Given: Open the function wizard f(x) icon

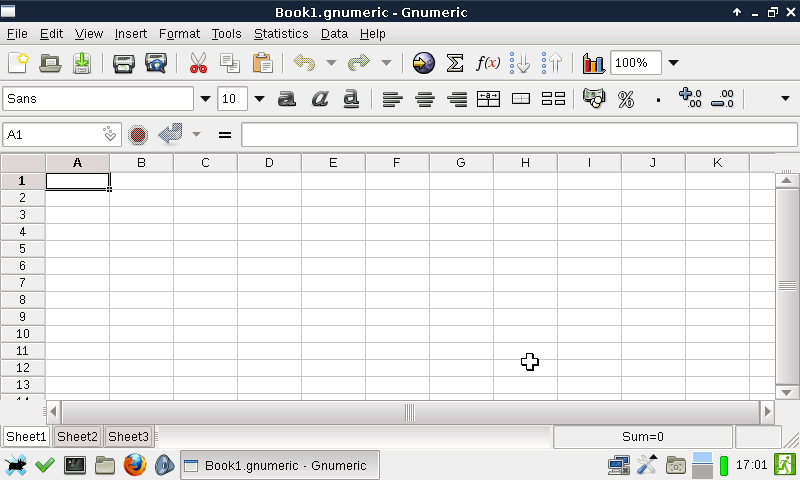Looking at the screenshot, I should (487, 63).
